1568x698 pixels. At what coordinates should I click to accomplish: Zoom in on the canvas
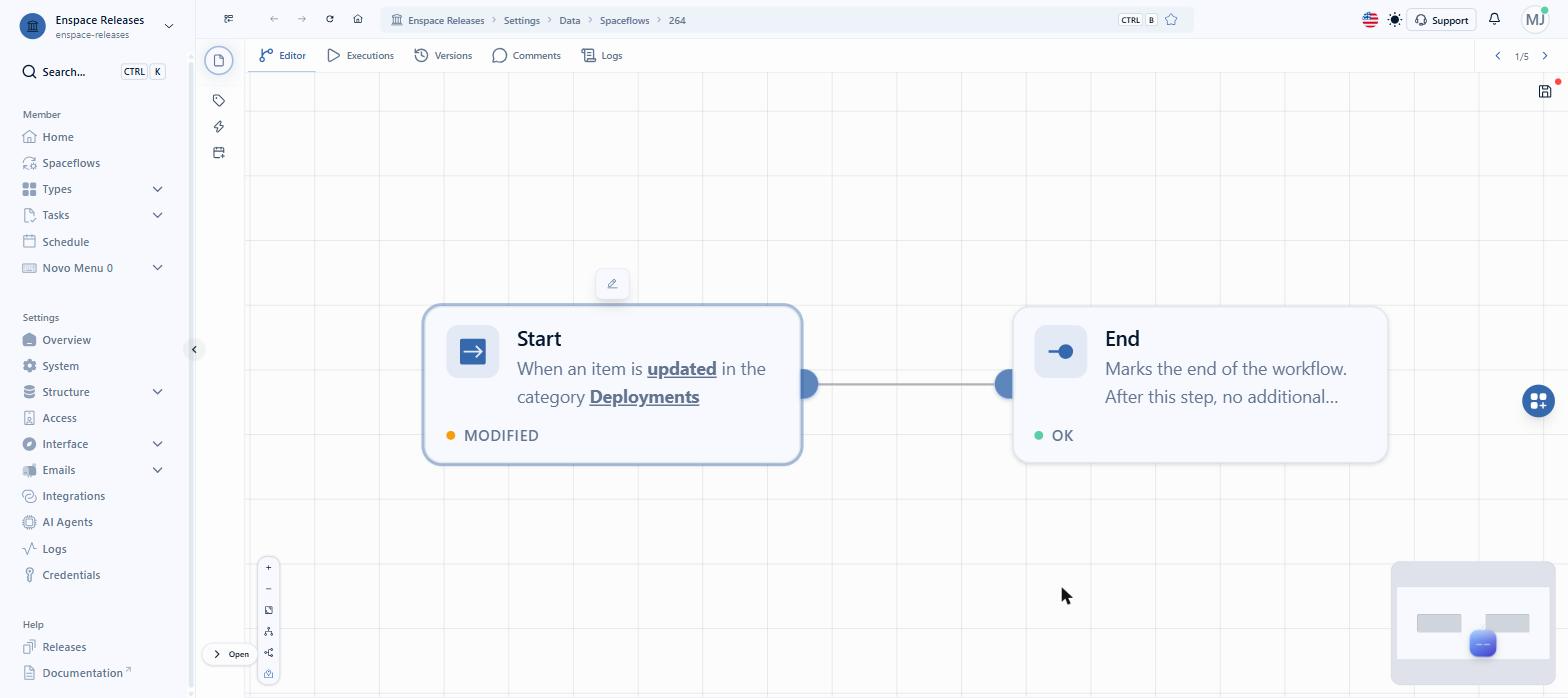(268, 567)
